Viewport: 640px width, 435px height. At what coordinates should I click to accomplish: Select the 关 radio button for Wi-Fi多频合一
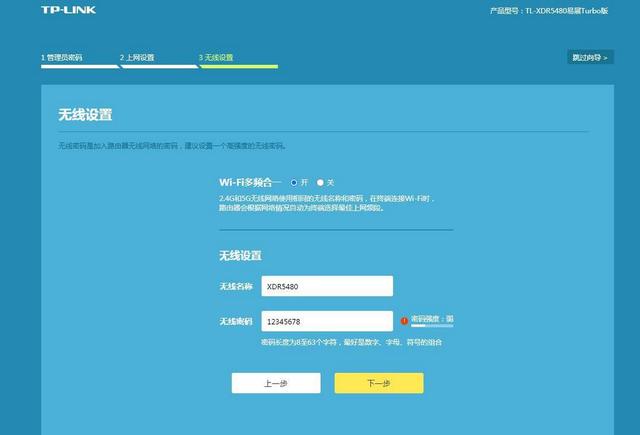point(320,182)
